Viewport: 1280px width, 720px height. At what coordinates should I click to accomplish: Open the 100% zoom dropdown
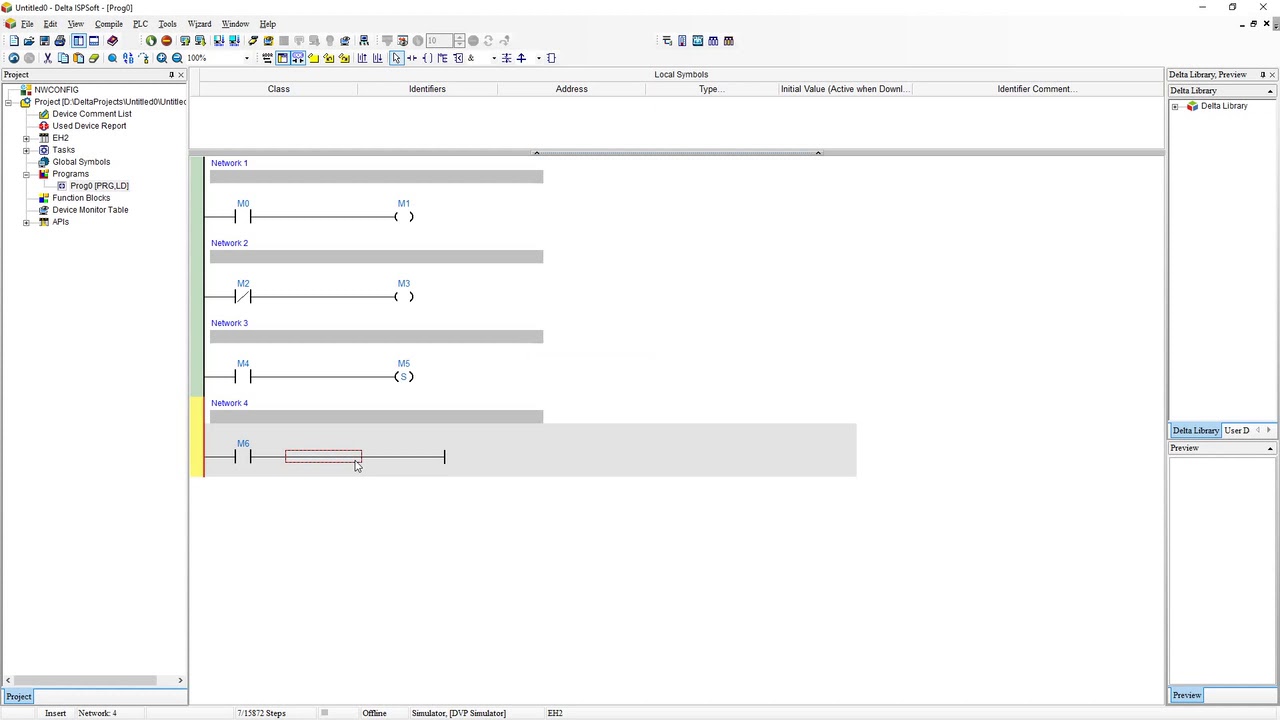click(x=246, y=58)
